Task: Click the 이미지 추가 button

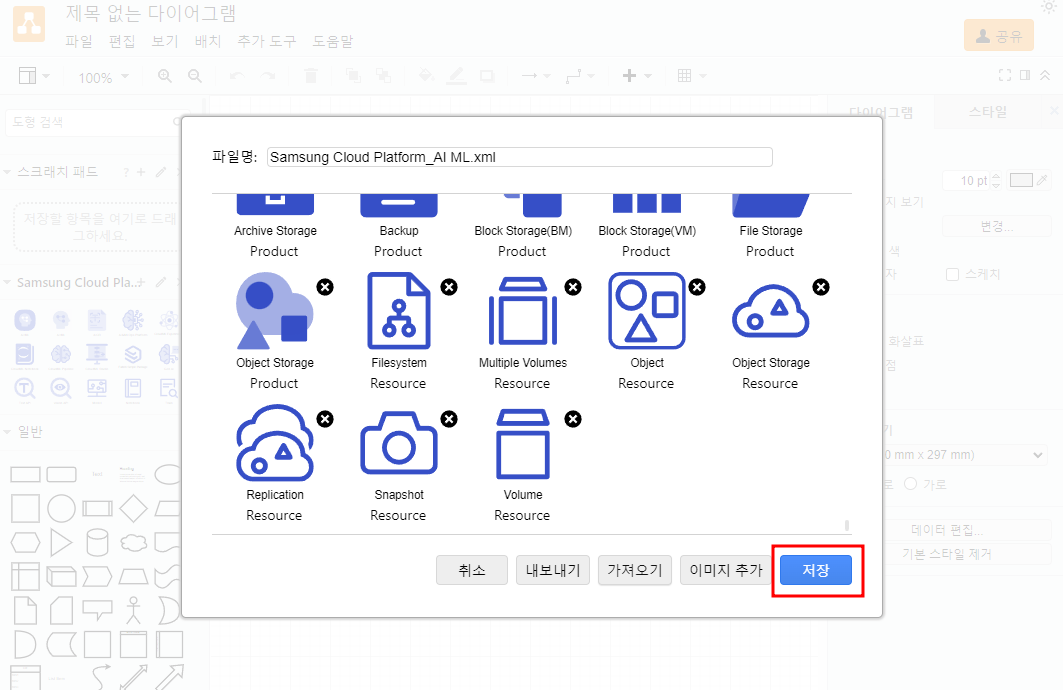Action: pyautogui.click(x=726, y=570)
